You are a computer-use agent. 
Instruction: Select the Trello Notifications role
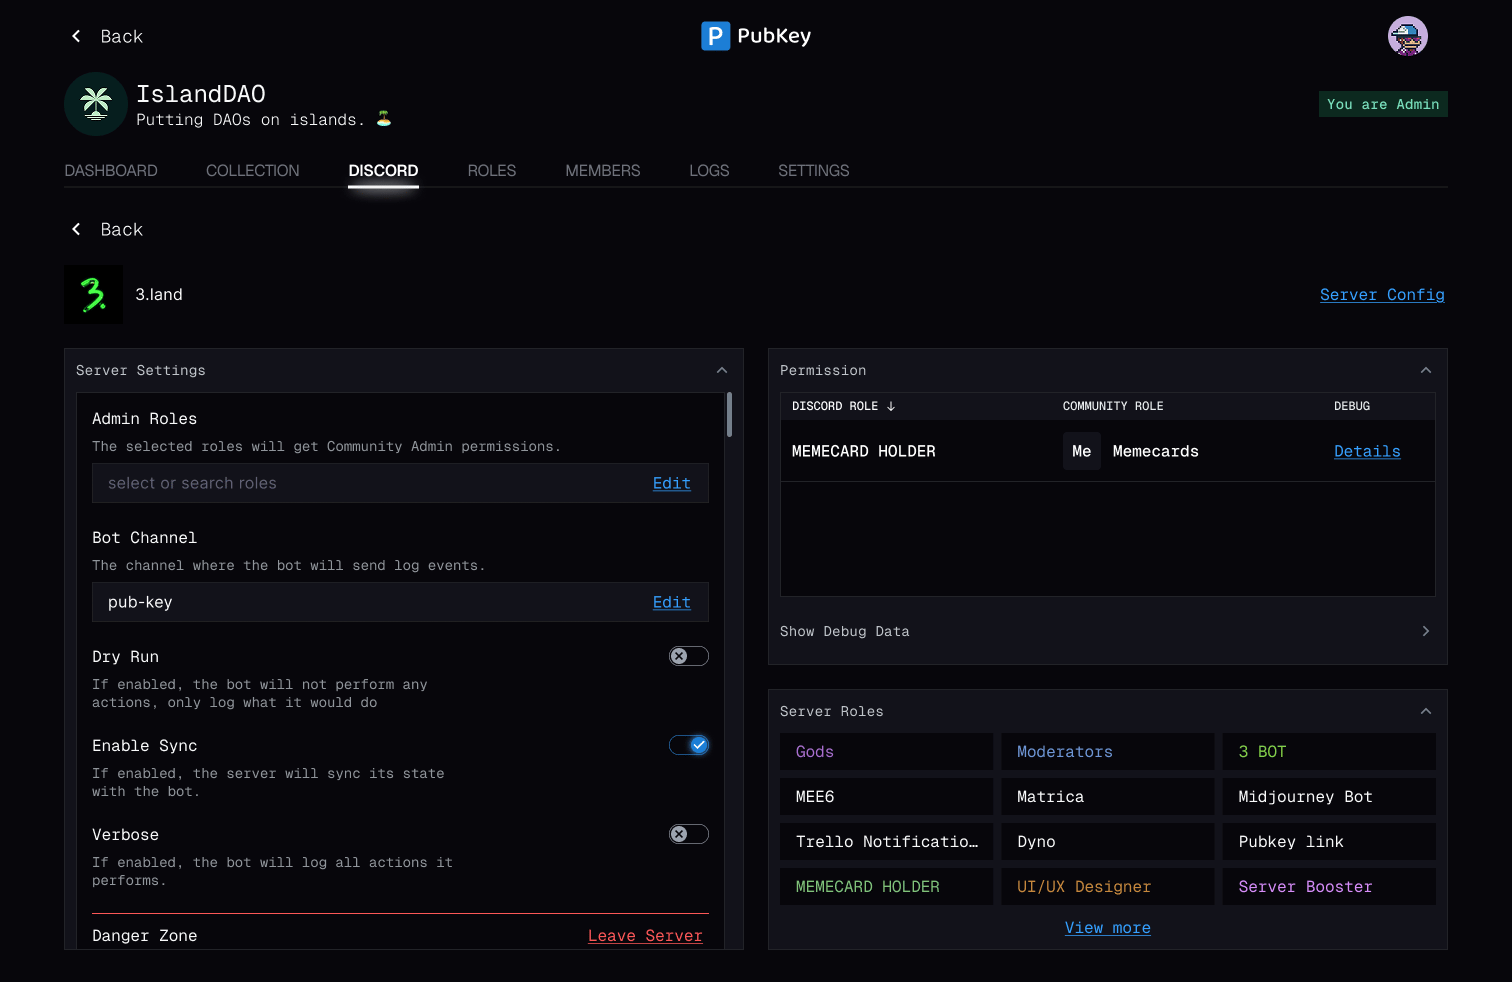[887, 842]
